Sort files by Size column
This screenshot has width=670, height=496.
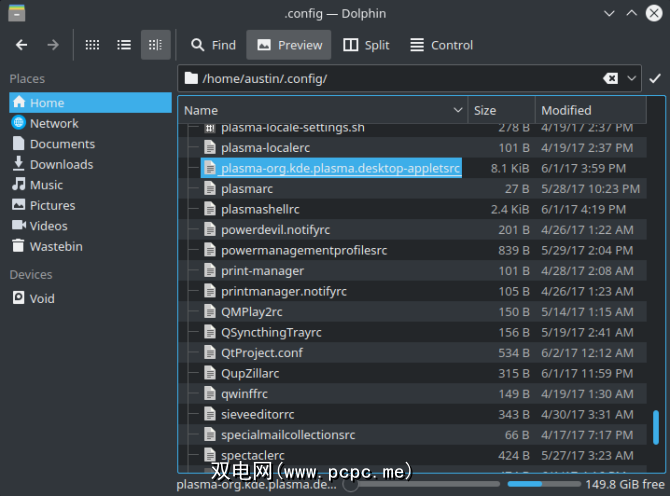point(500,110)
